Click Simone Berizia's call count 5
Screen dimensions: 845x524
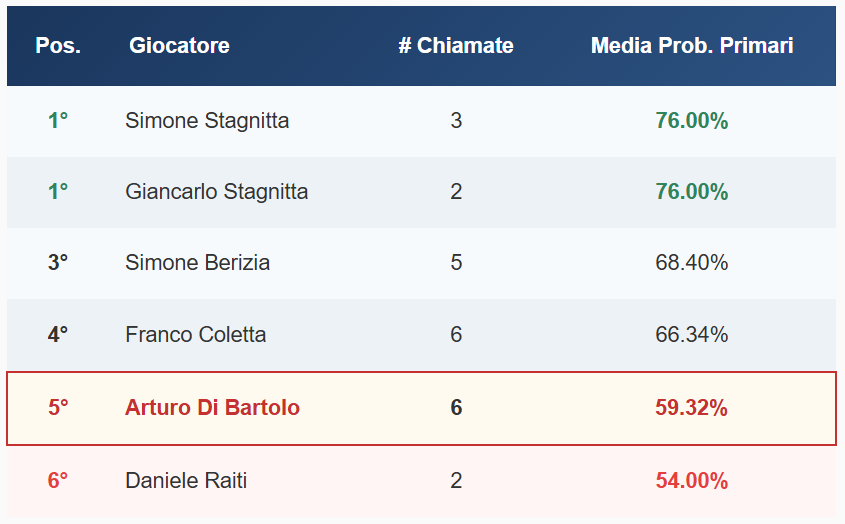456,263
